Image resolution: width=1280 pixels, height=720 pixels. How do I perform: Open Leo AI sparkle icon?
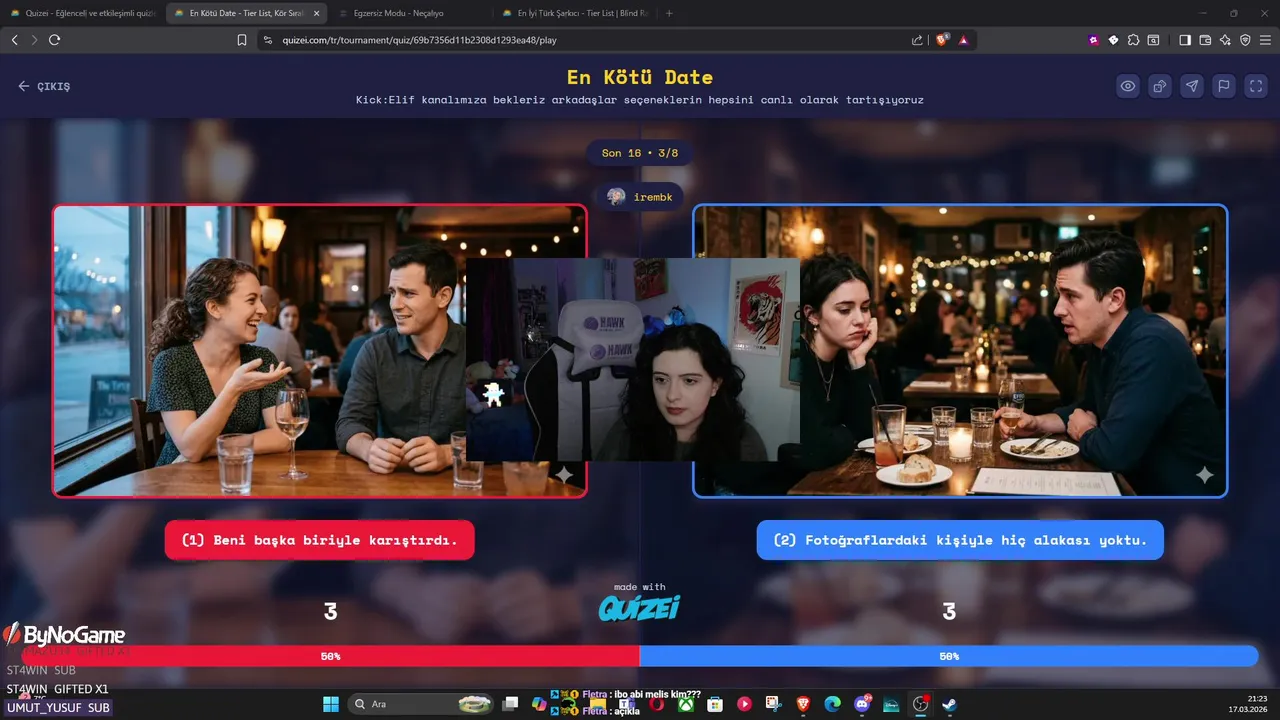tap(1225, 40)
